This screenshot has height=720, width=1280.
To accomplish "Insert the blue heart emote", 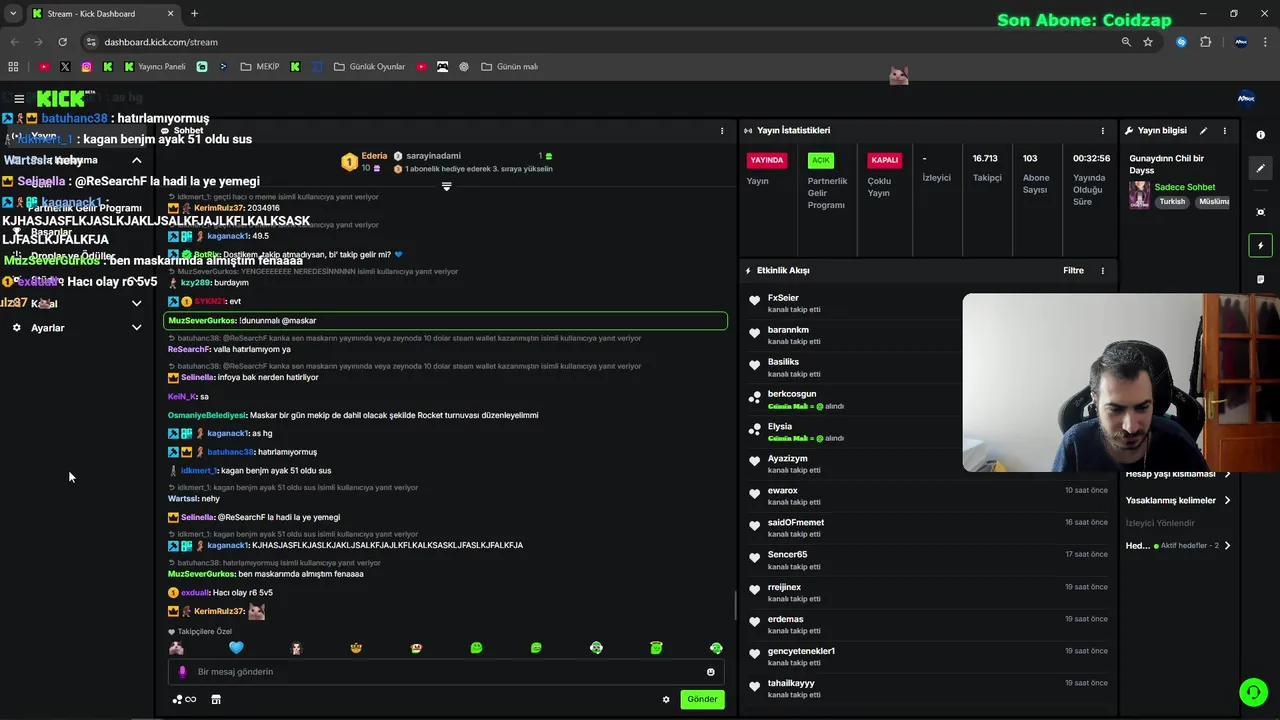I will 236,648.
